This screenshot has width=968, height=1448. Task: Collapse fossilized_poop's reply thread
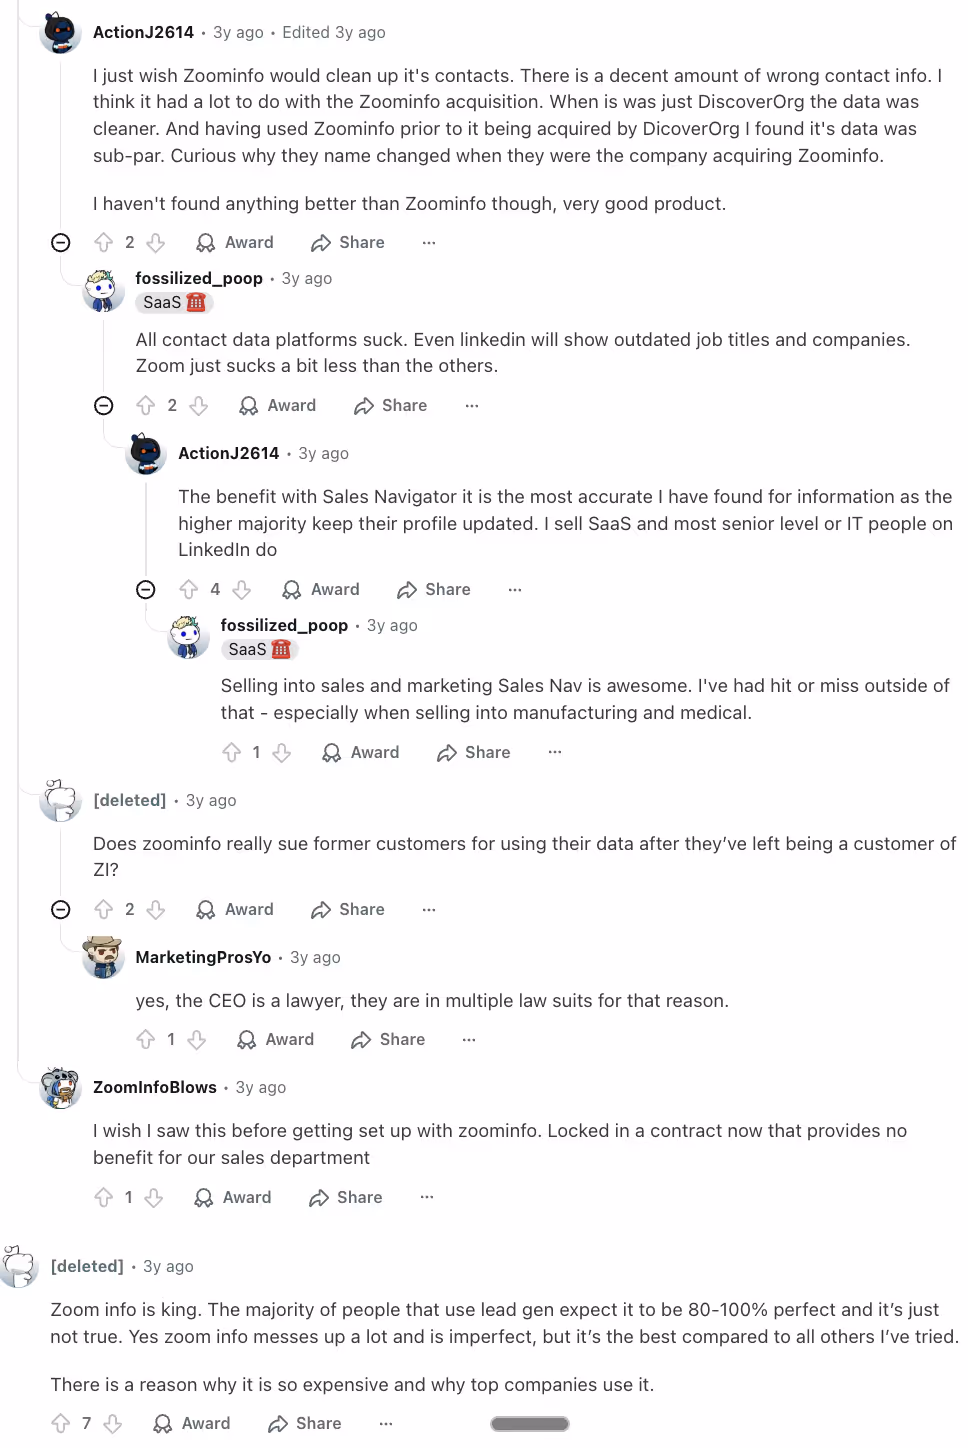click(104, 405)
